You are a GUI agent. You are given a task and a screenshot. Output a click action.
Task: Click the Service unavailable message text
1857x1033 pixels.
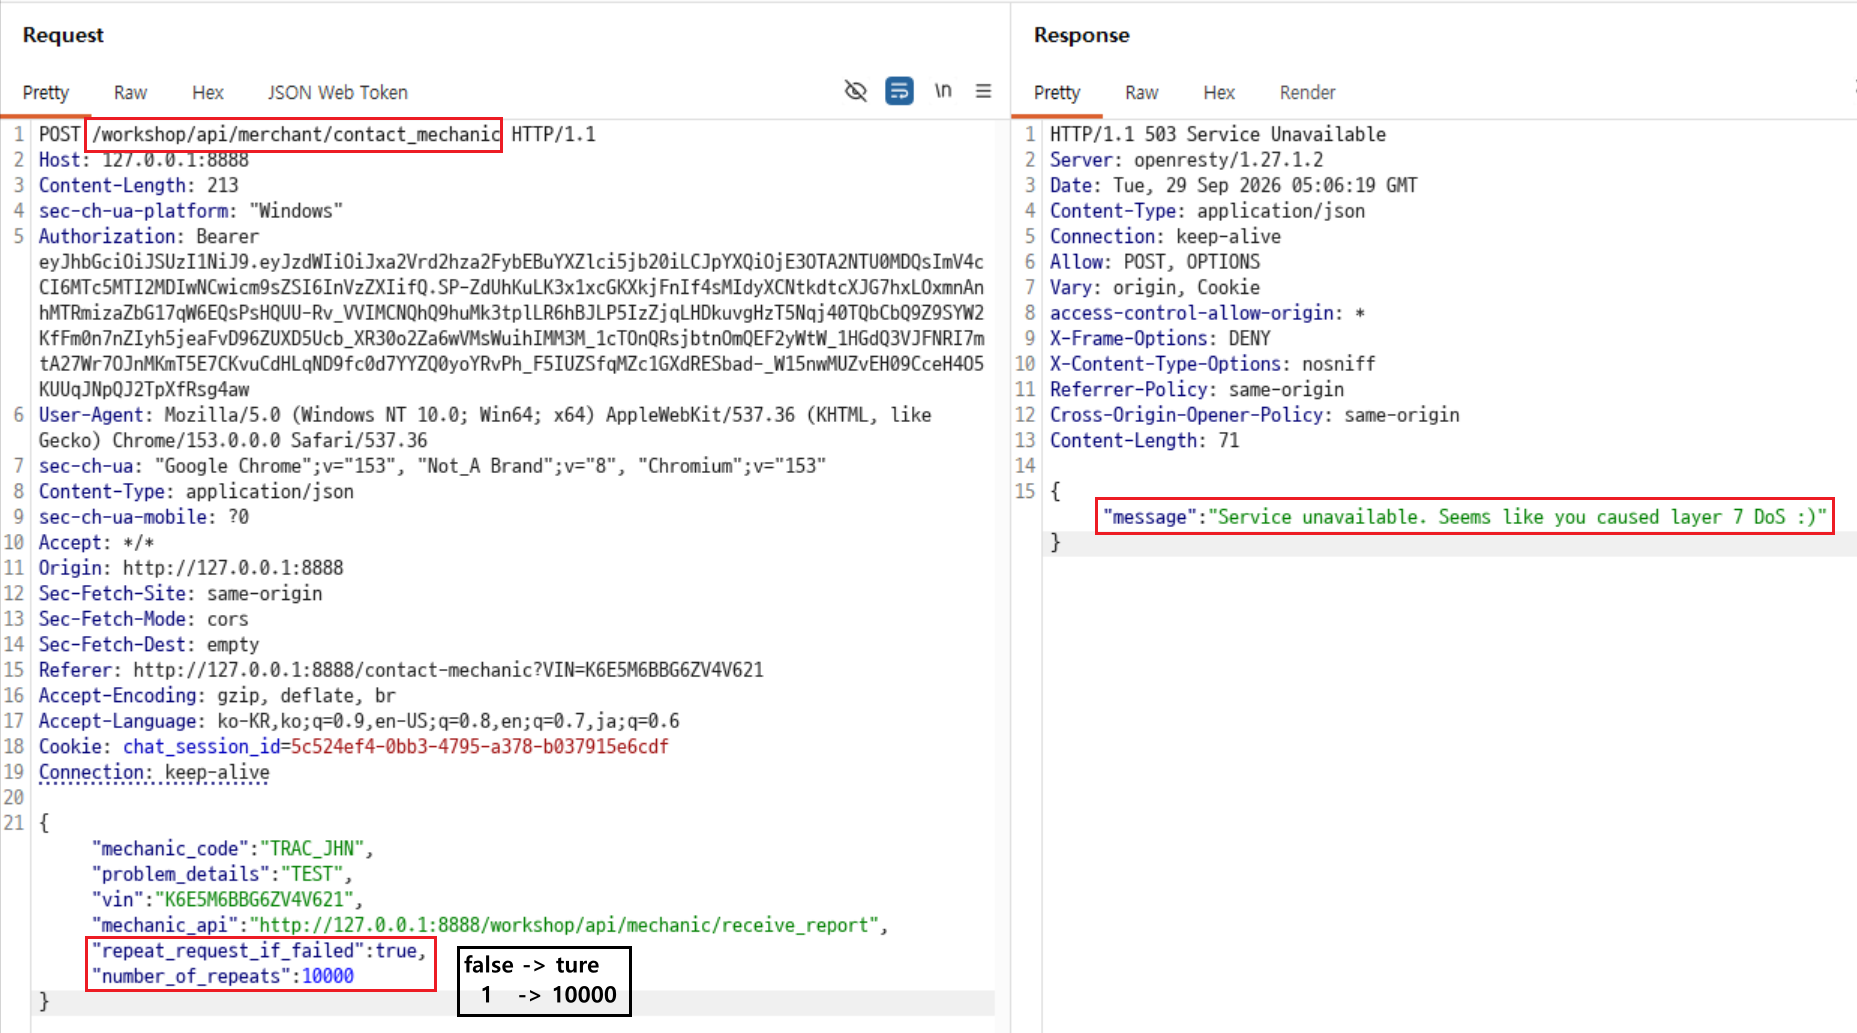[x=1518, y=517]
